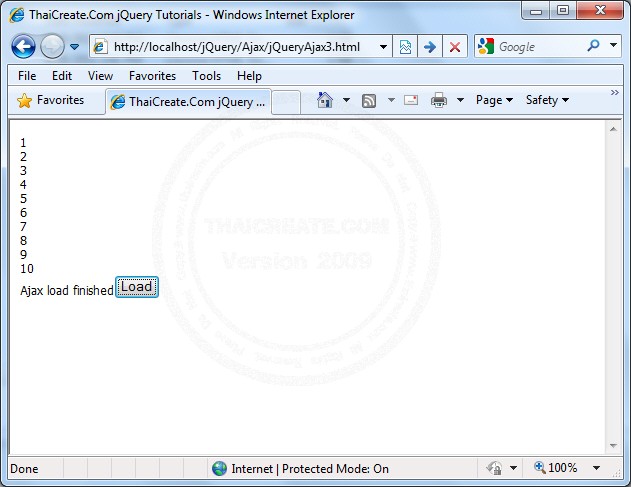Expand the Print dropdown arrow

tap(460, 100)
